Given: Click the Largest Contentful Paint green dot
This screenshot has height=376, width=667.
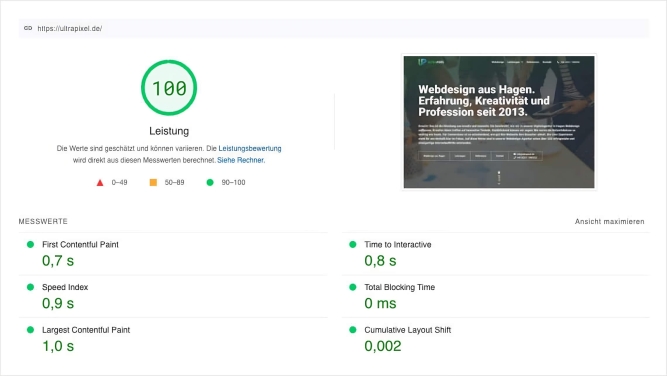Looking at the screenshot, I should point(30,330).
